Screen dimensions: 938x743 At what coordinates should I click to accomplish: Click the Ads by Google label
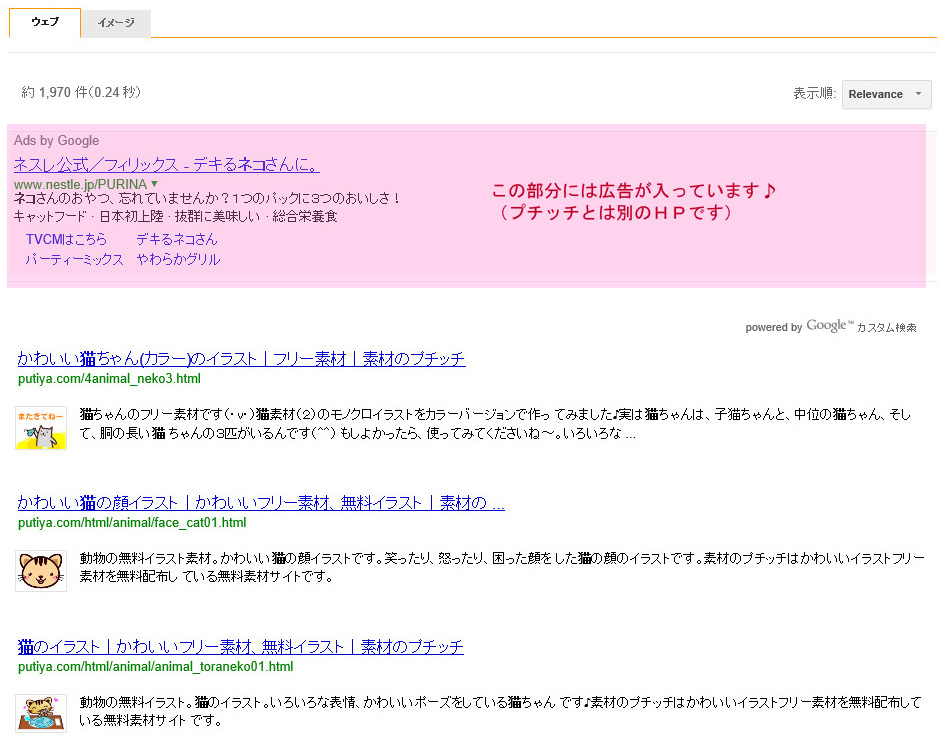(x=56, y=141)
